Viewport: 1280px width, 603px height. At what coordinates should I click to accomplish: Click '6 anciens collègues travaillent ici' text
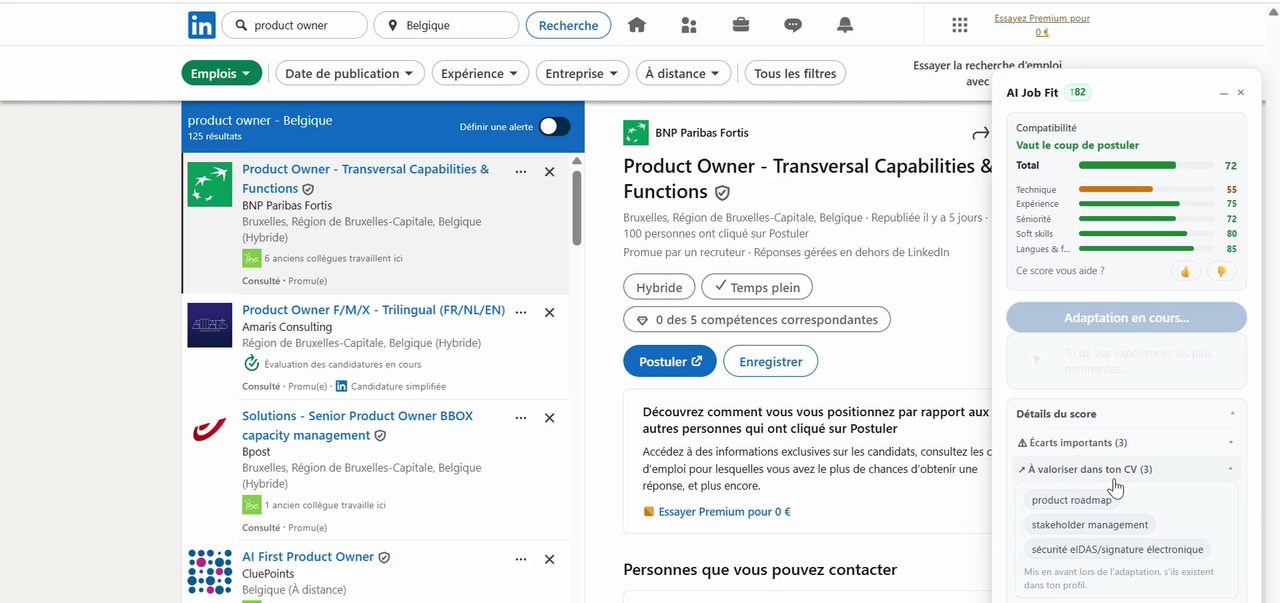point(333,258)
